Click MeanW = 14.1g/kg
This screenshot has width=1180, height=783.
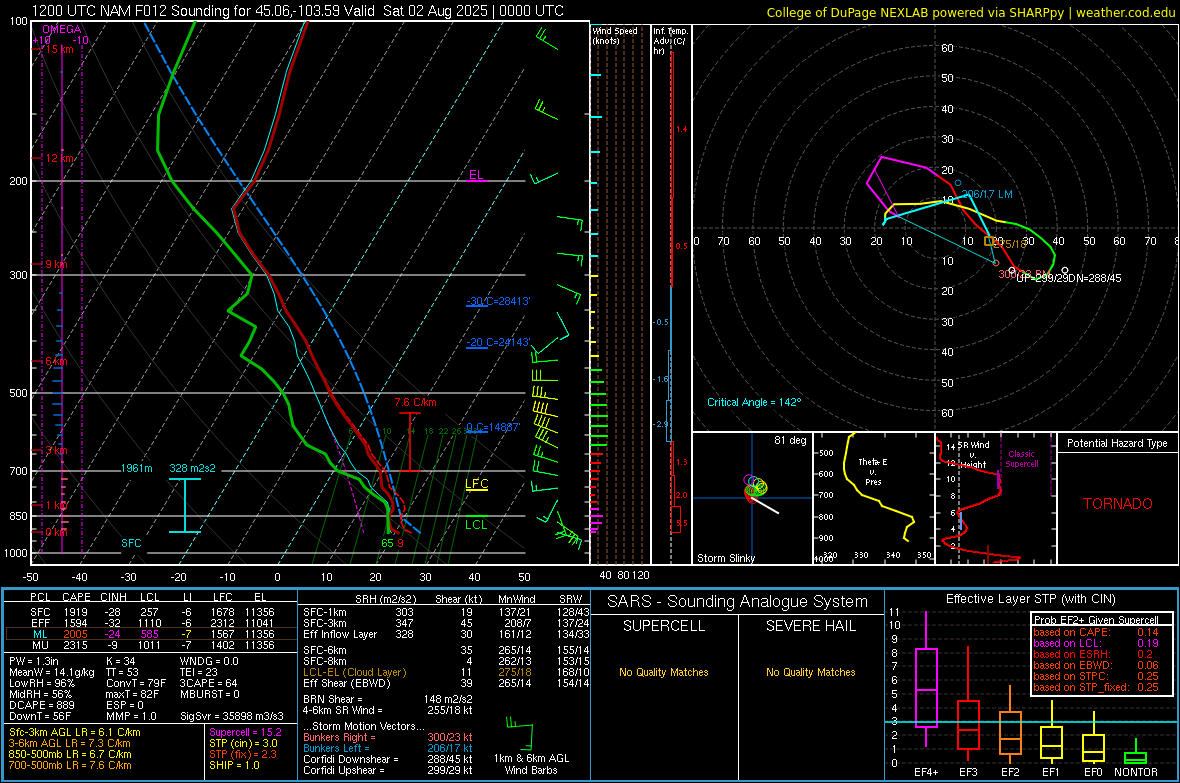point(52,672)
